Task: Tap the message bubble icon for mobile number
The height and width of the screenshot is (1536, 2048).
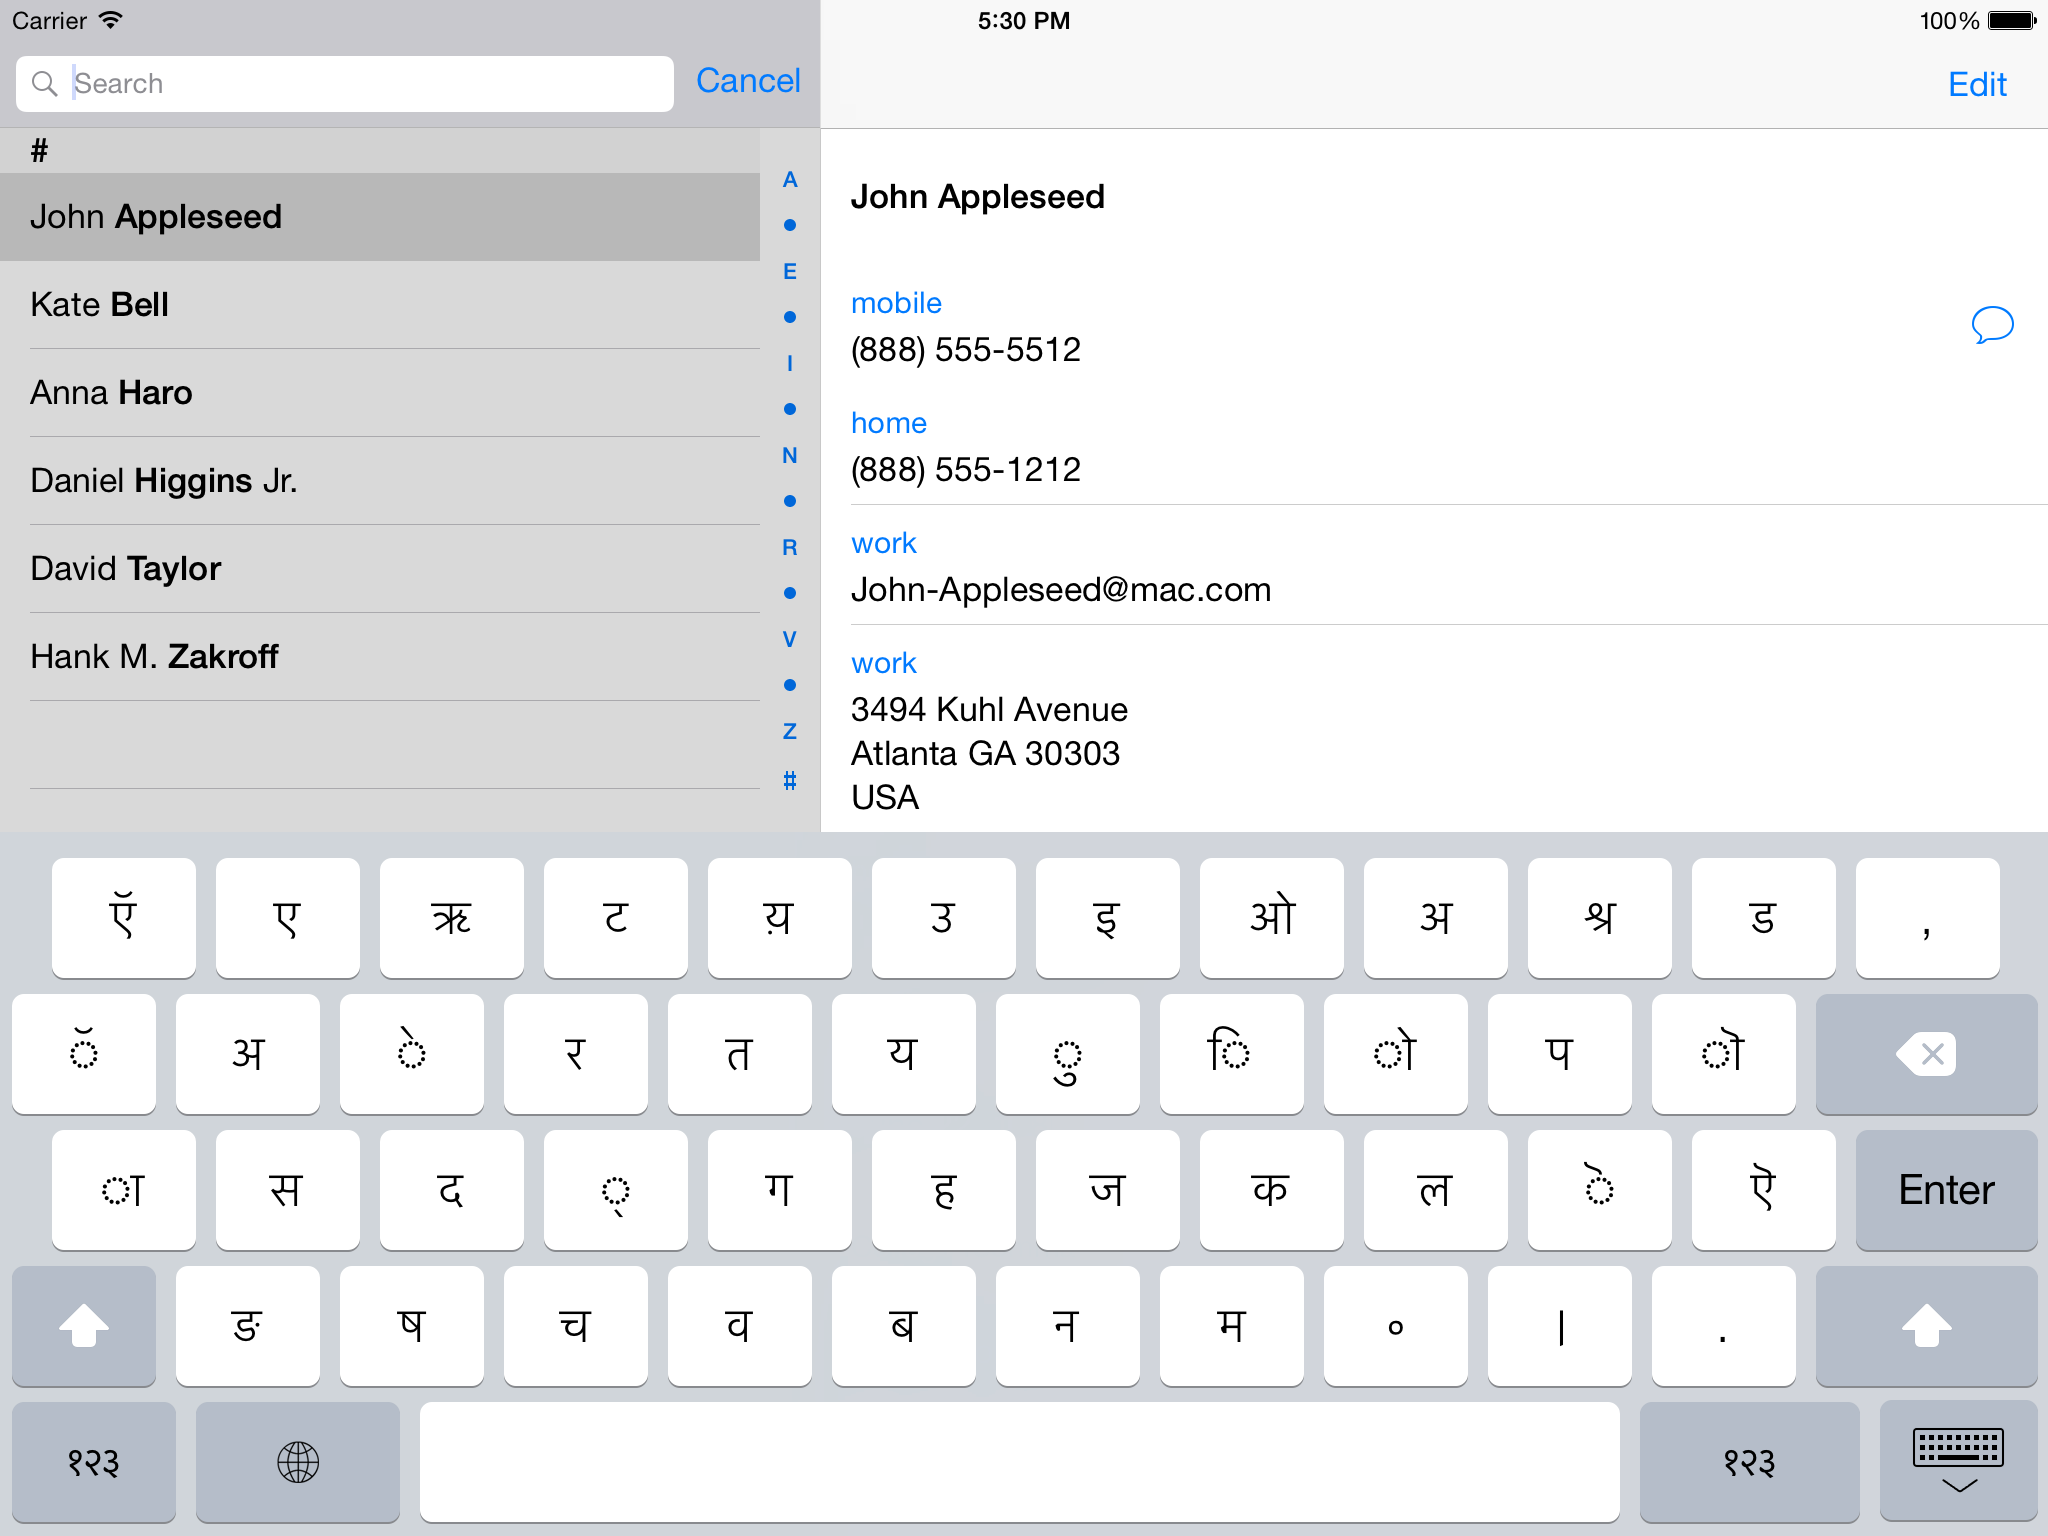Action: (x=1992, y=325)
